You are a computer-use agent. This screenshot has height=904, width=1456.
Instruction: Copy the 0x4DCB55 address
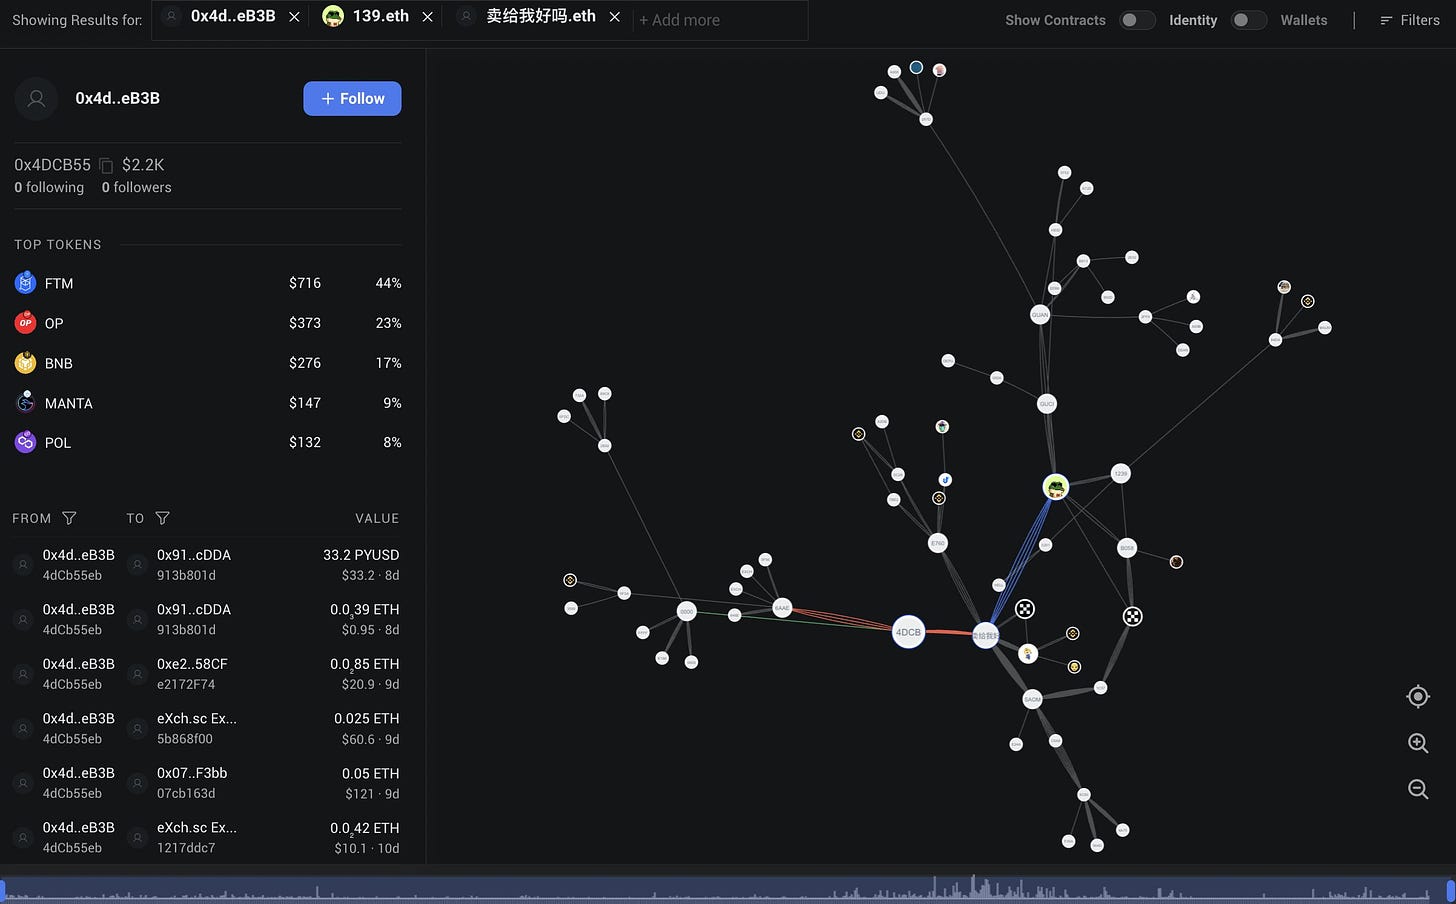[x=106, y=166]
